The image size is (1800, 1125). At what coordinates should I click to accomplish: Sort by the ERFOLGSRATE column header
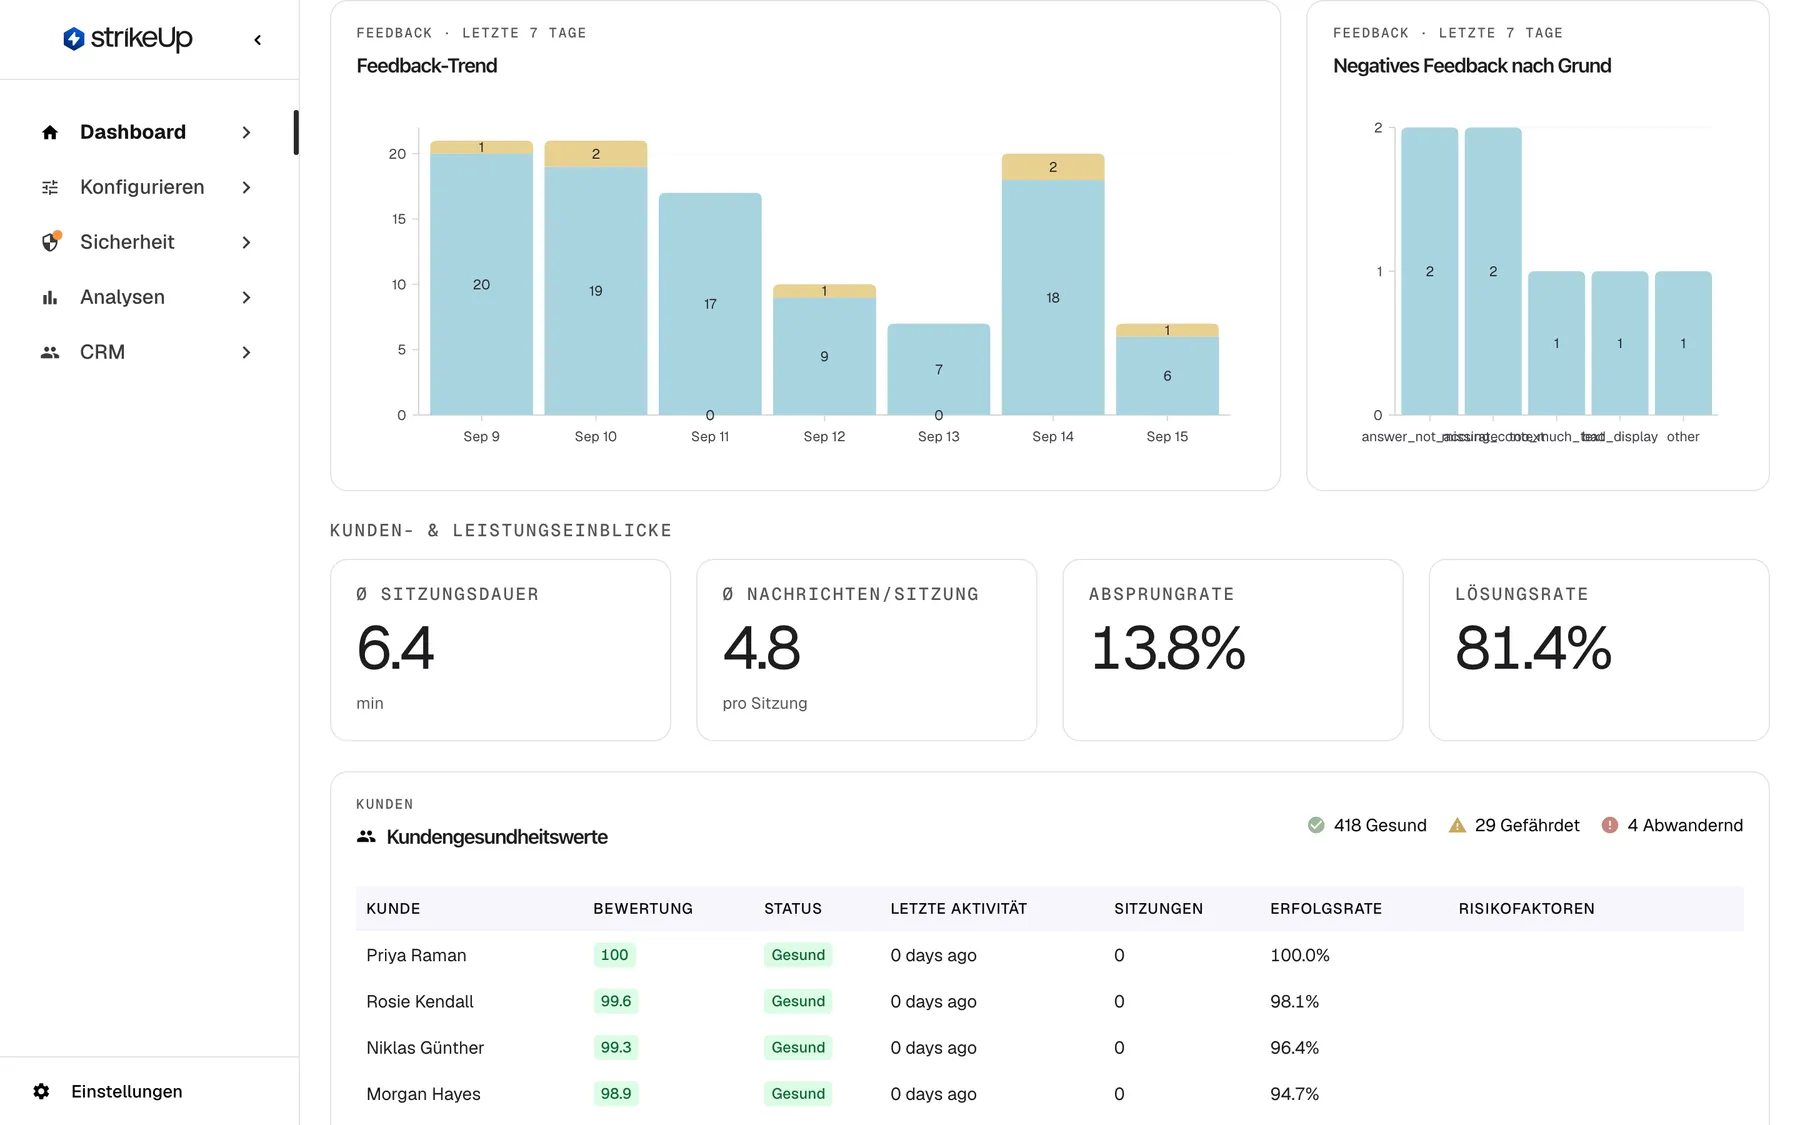[x=1326, y=908]
